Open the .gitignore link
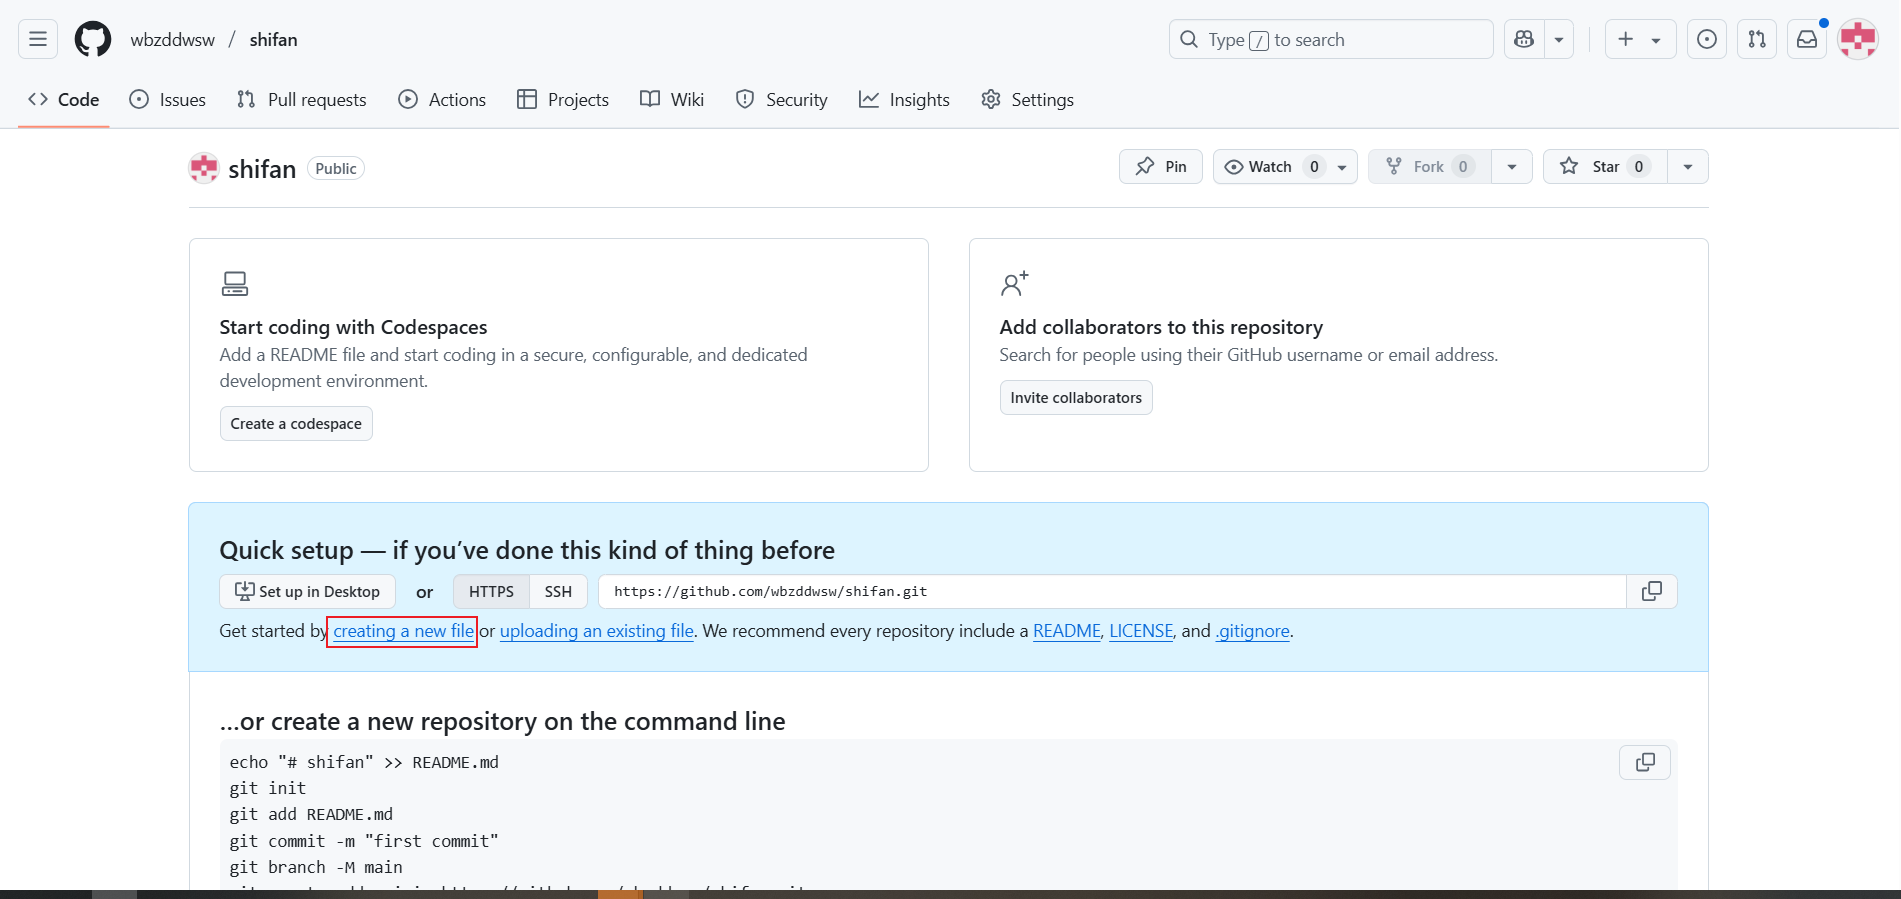This screenshot has height=899, width=1901. coord(1252,631)
